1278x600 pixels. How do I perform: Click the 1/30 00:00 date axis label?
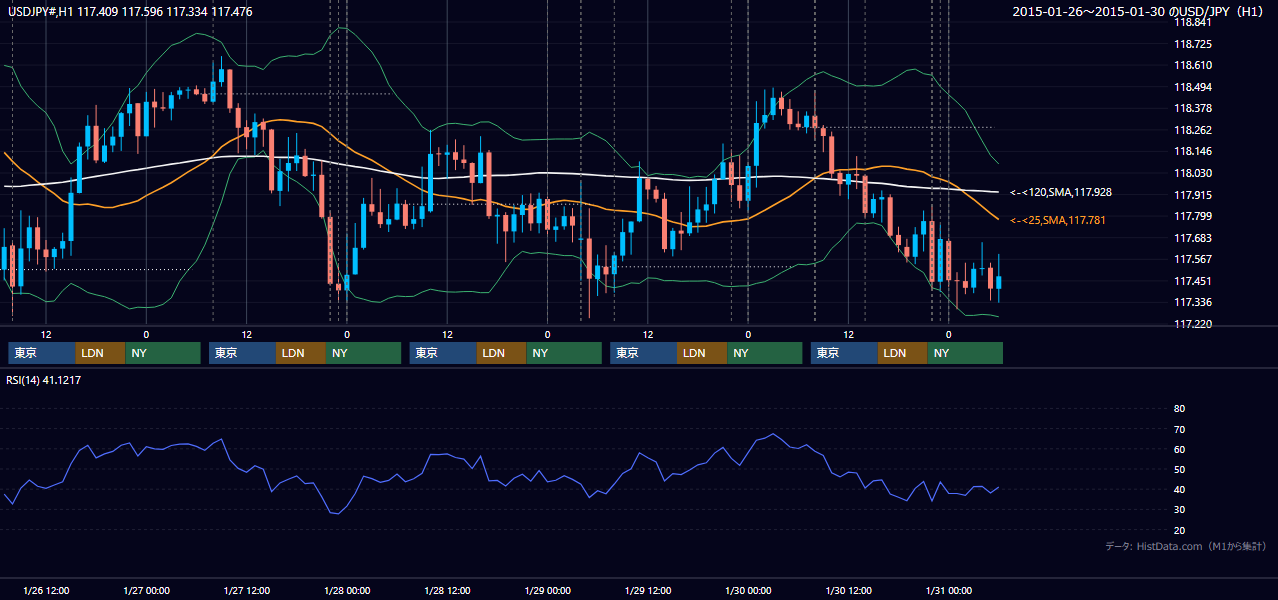coord(748,590)
